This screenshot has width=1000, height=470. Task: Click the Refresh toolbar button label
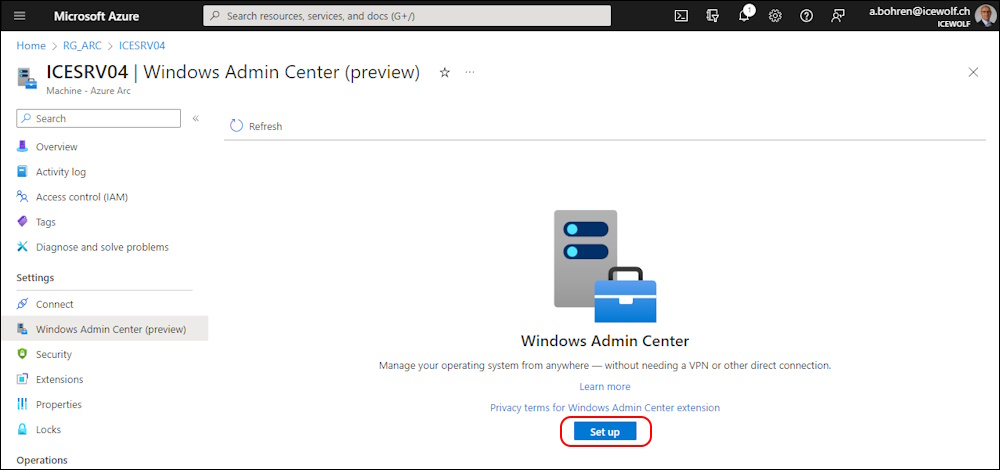tap(265, 126)
